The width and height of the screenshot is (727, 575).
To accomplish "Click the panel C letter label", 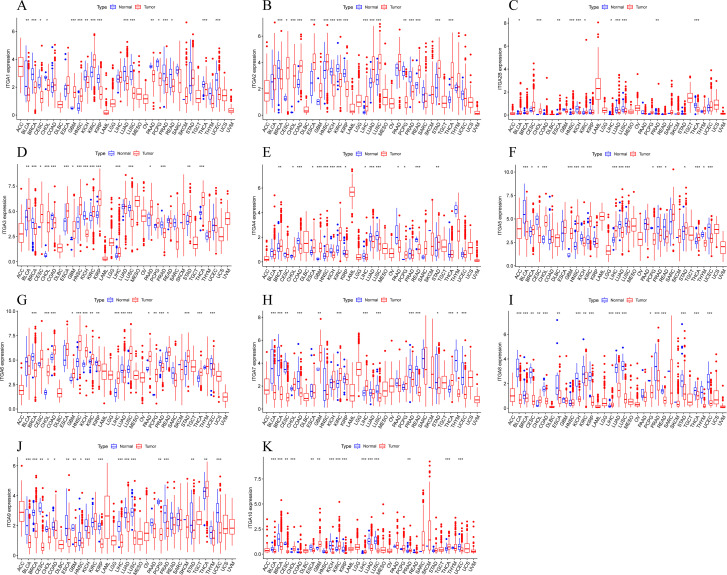I will point(514,6).
